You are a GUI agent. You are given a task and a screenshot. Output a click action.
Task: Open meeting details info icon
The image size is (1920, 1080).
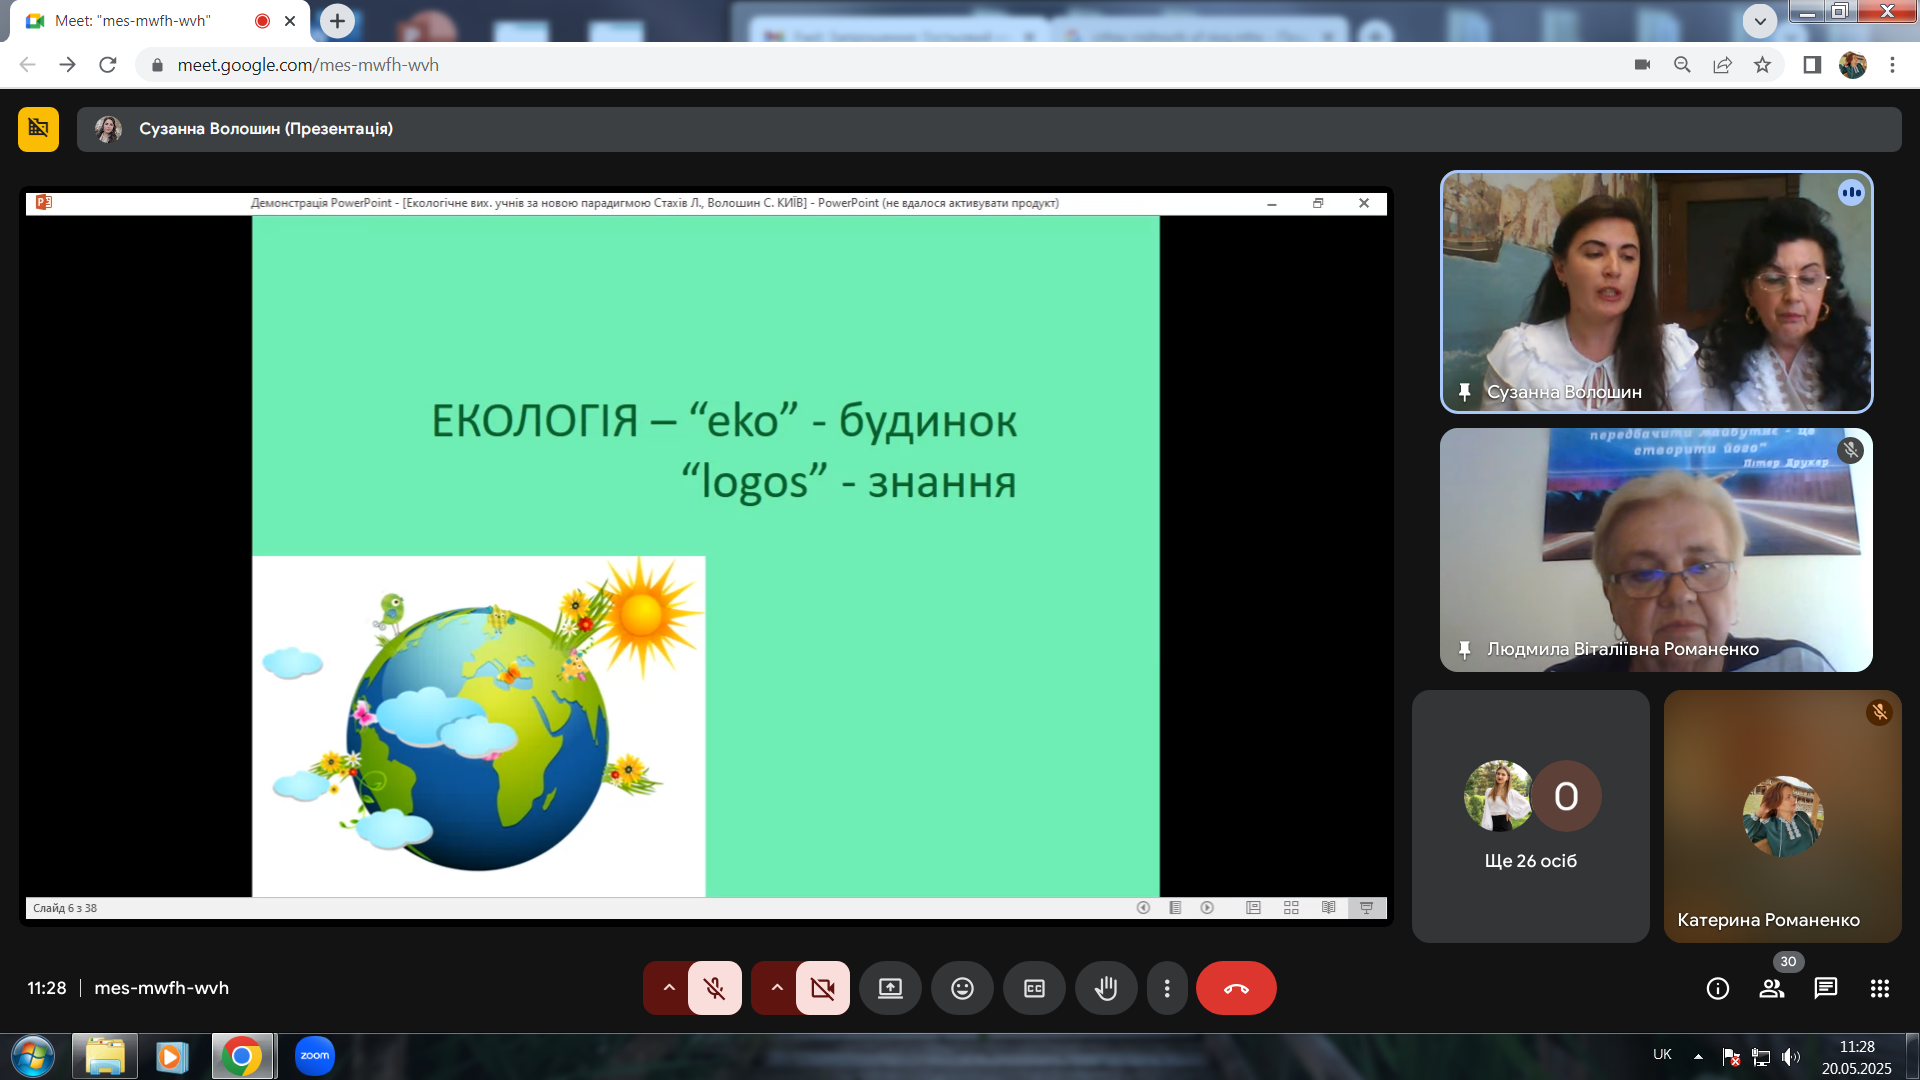click(x=1717, y=988)
